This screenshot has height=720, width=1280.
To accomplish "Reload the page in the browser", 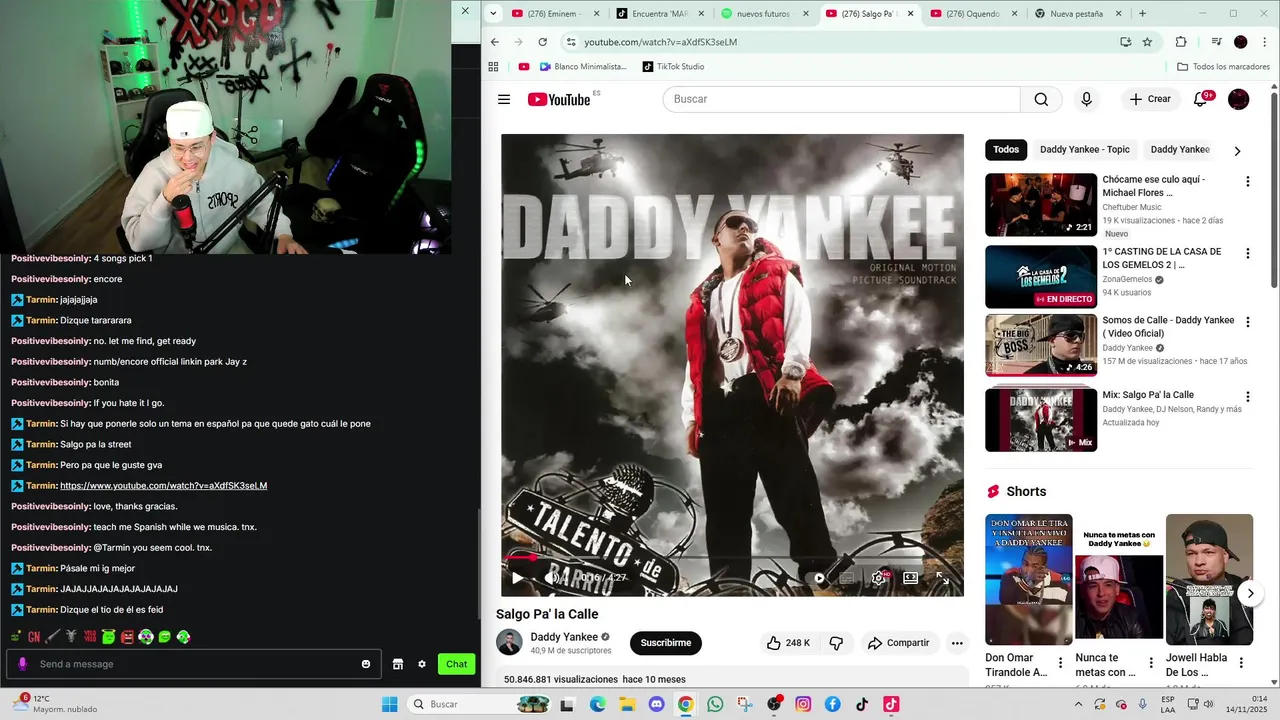I will pos(542,42).
